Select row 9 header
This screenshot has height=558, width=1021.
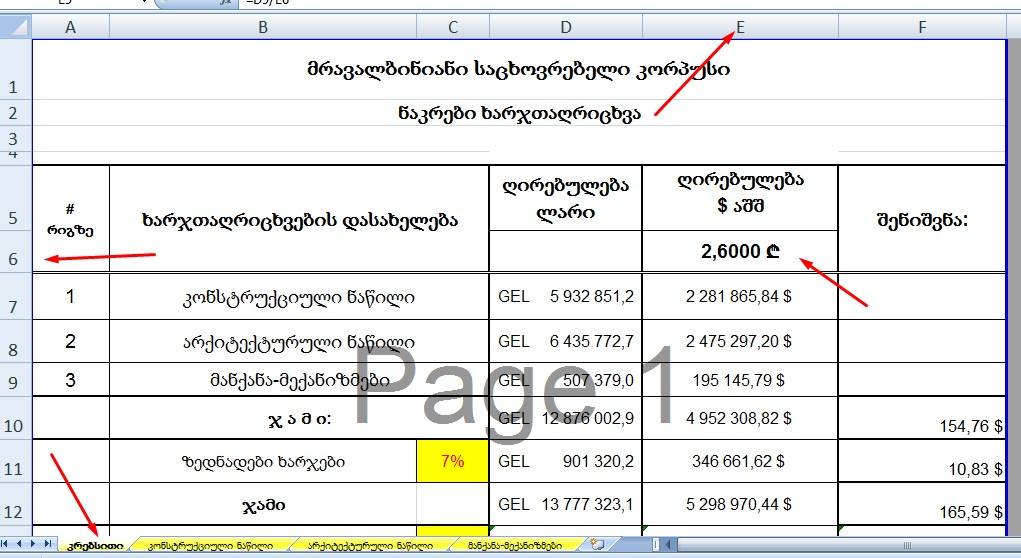(16, 380)
